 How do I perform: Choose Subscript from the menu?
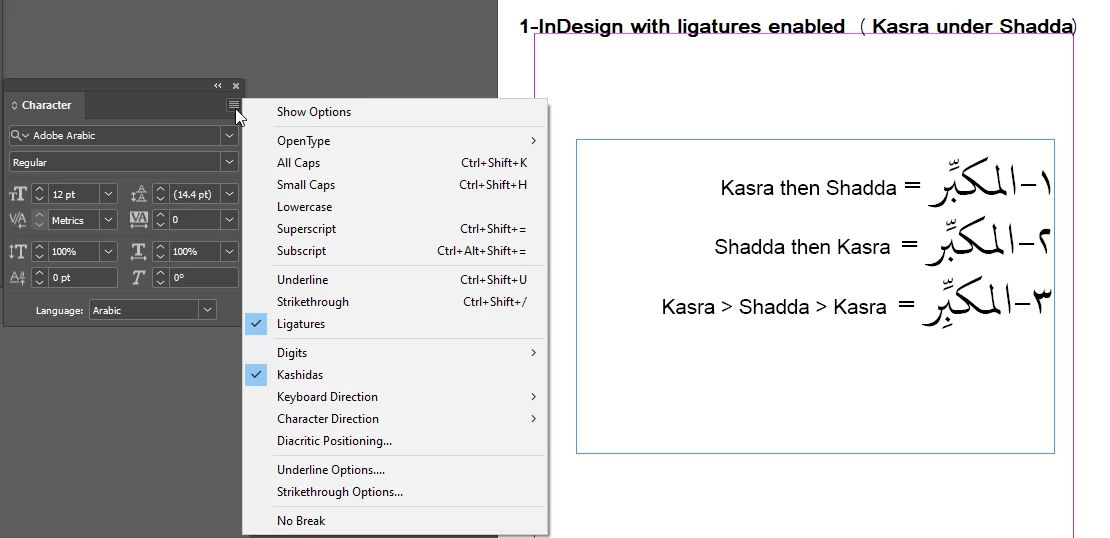[395, 251]
